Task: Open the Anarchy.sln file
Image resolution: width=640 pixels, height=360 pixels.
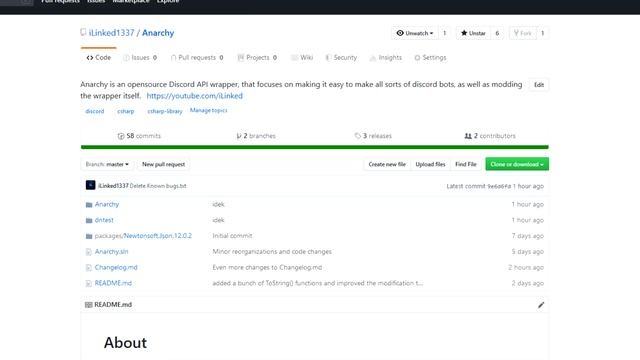Action: tap(111, 251)
